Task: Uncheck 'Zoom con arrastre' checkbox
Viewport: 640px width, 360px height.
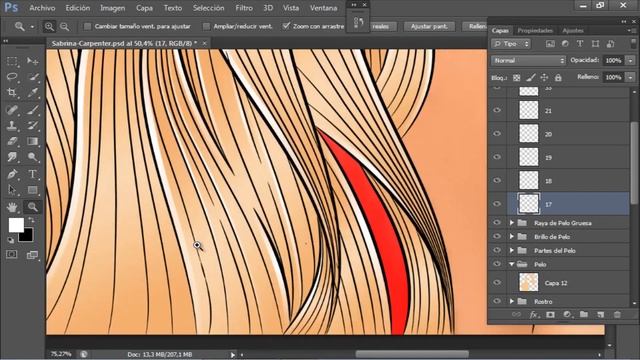Action: [x=286, y=26]
